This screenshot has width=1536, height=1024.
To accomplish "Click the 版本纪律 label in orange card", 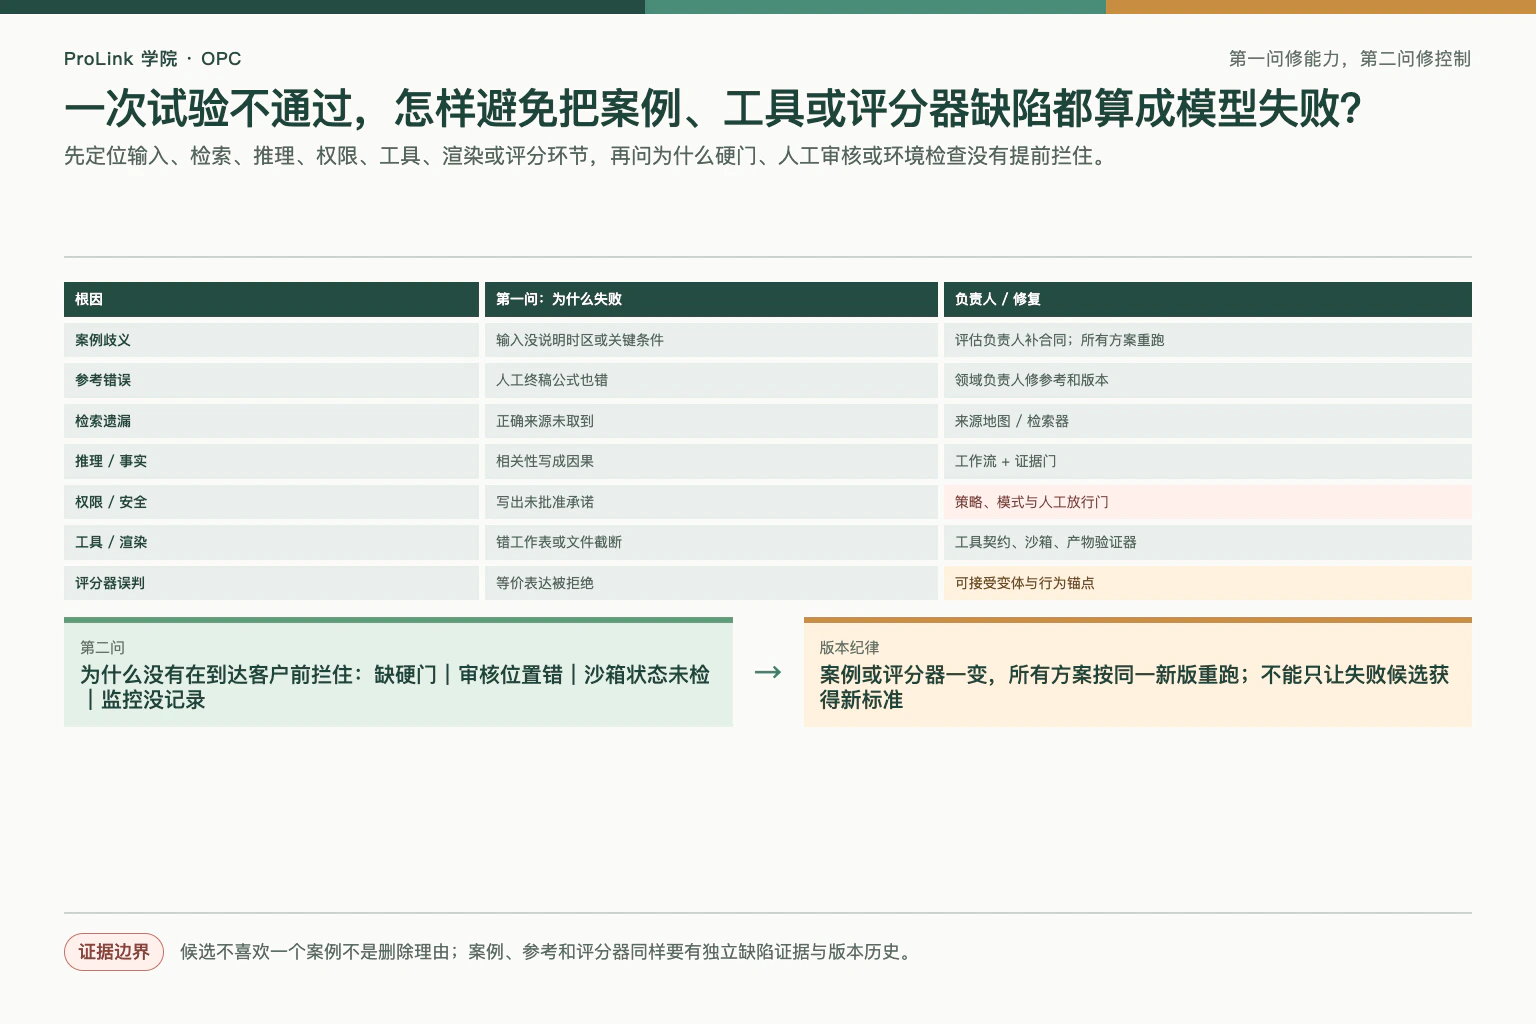I will [849, 648].
